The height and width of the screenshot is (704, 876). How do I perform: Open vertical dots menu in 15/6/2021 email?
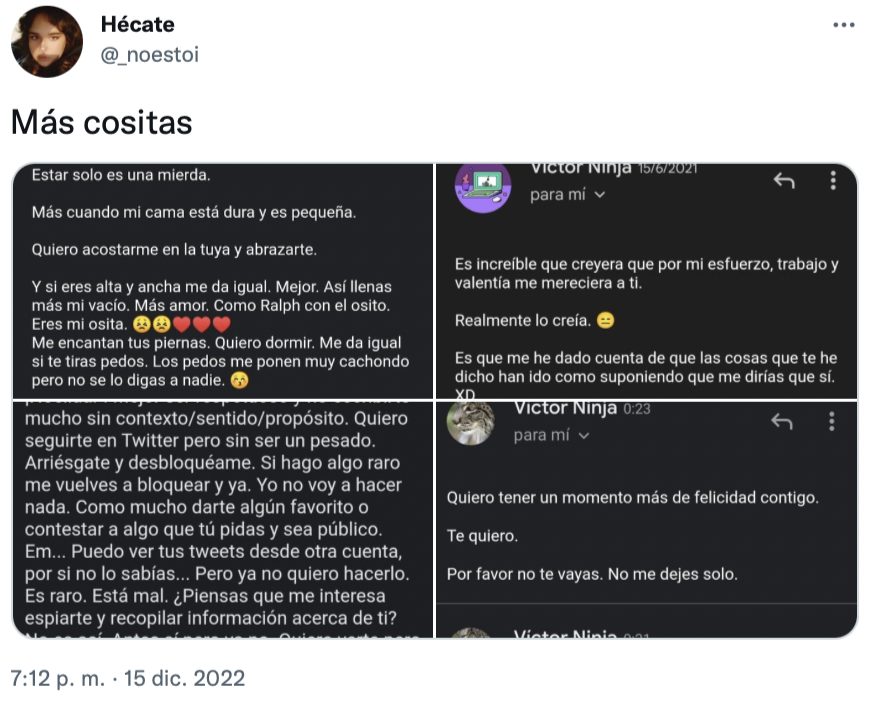coord(833,181)
